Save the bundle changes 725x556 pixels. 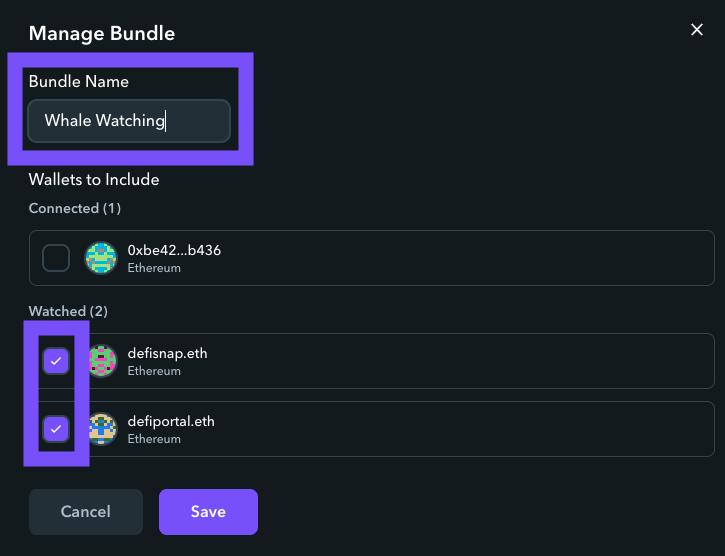coord(208,512)
